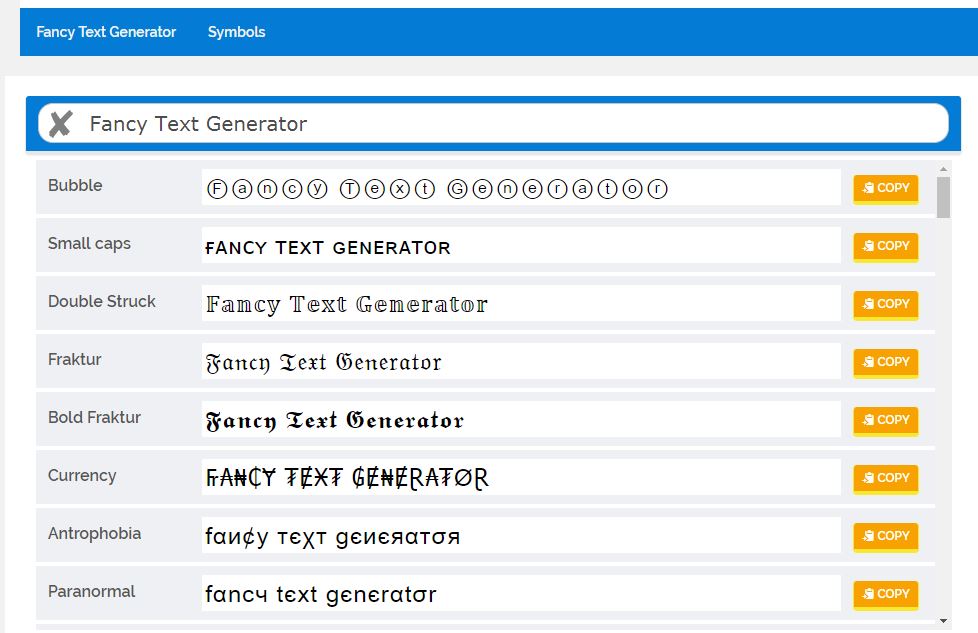Click the scrollbar down arrow of the styles list
This screenshot has width=978, height=633.
(x=943, y=621)
